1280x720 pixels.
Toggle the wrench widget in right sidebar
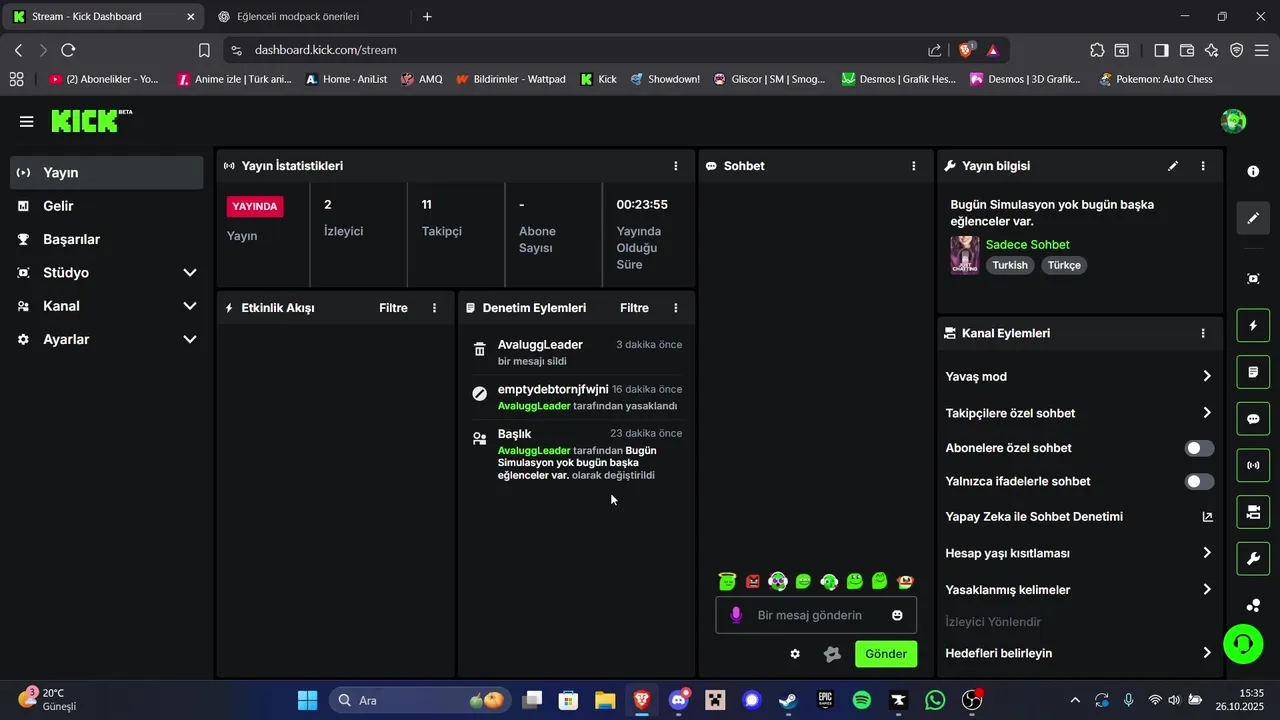(x=1253, y=558)
